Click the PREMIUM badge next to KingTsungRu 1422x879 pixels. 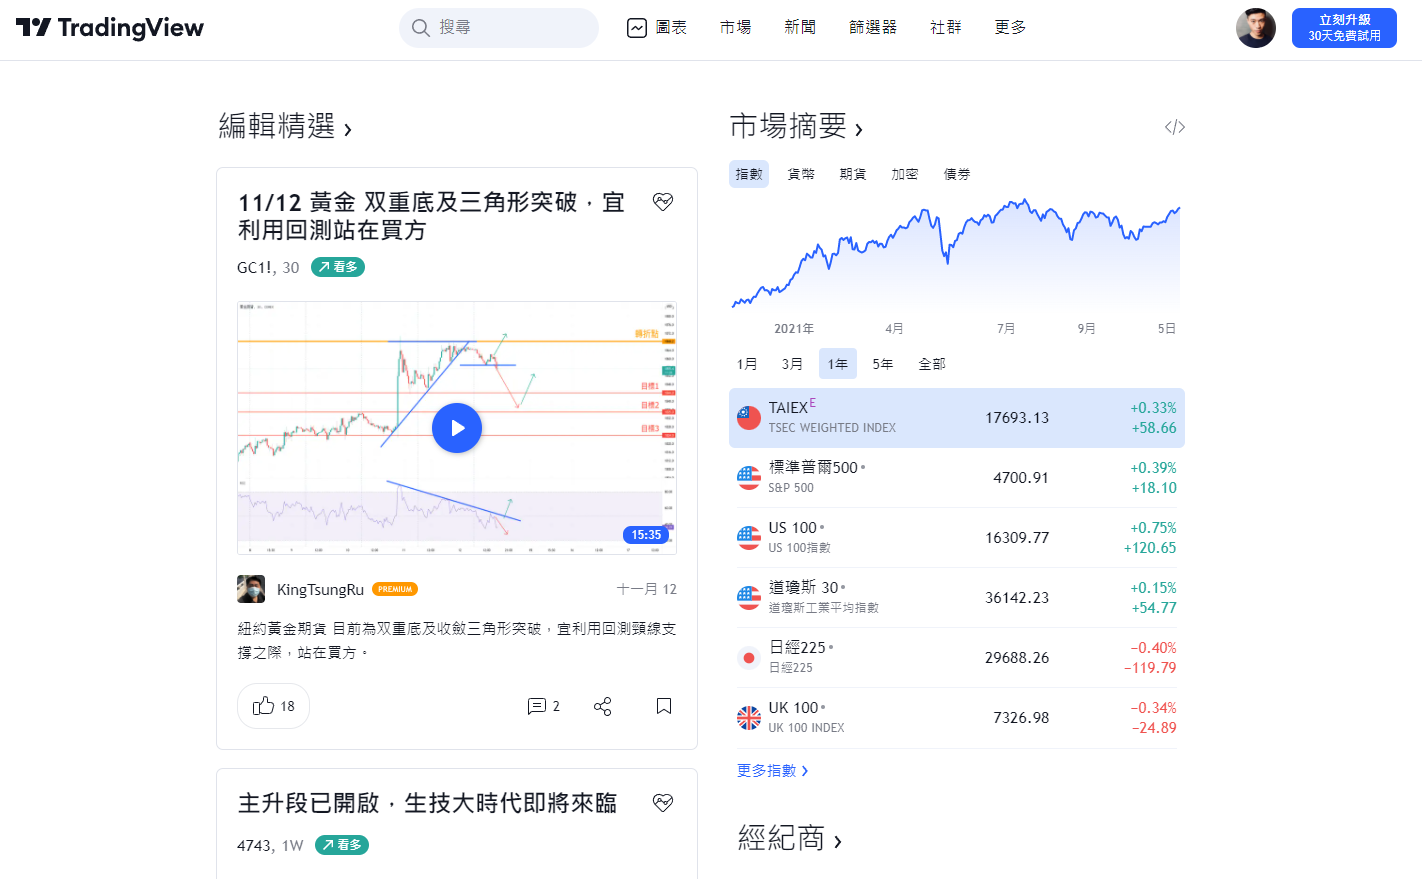(x=395, y=589)
